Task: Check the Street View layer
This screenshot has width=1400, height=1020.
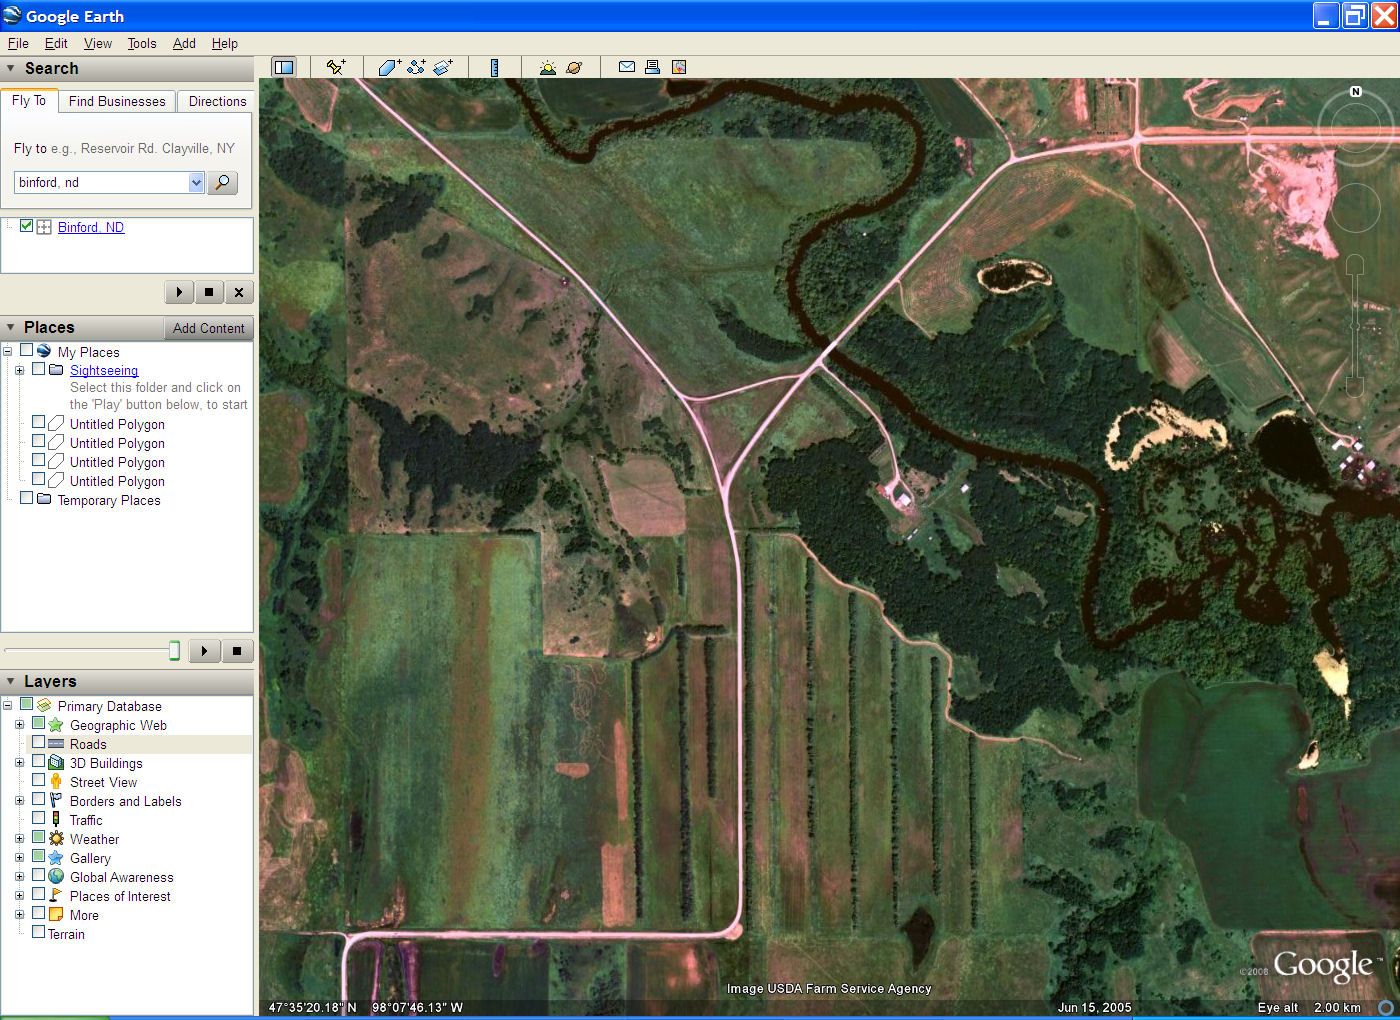Action: pos(38,780)
